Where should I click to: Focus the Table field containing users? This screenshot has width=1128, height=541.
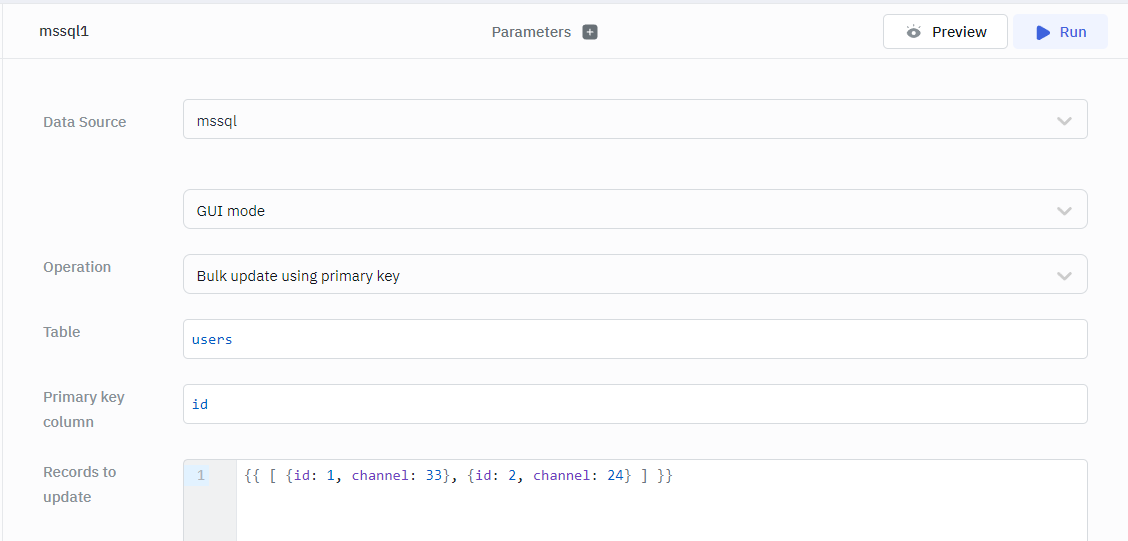634,339
